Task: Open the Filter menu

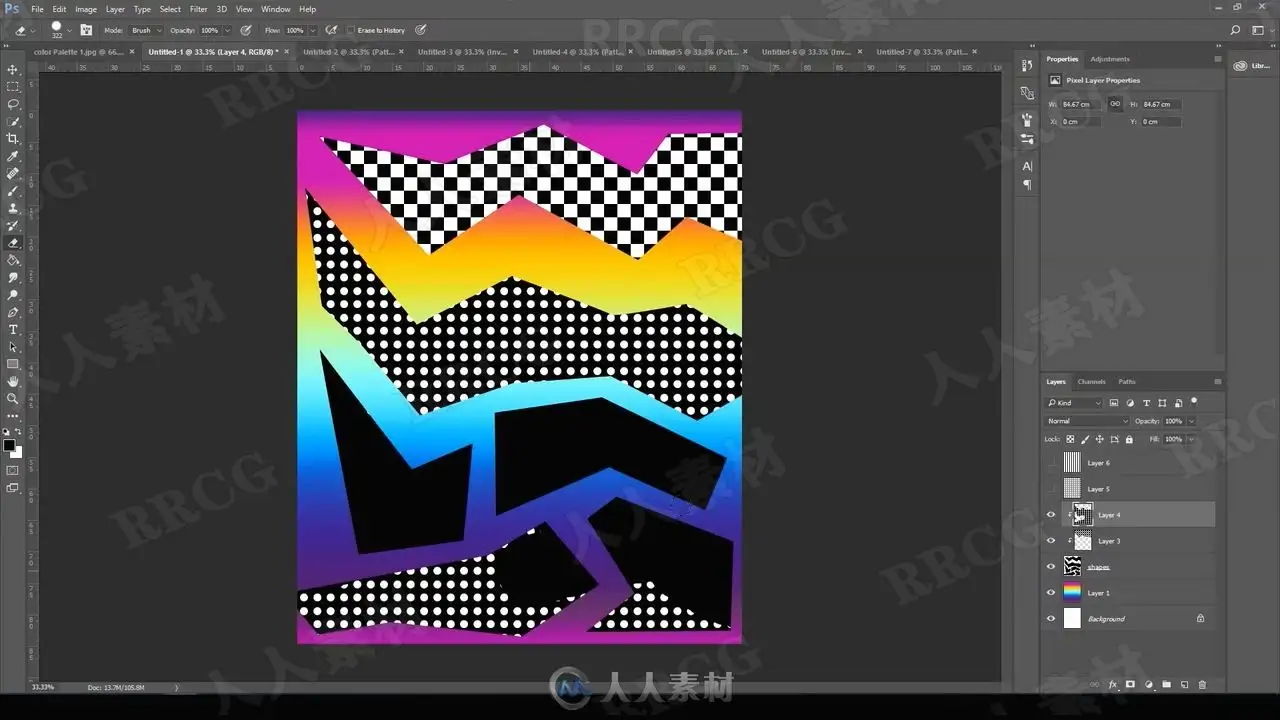Action: pos(199,9)
